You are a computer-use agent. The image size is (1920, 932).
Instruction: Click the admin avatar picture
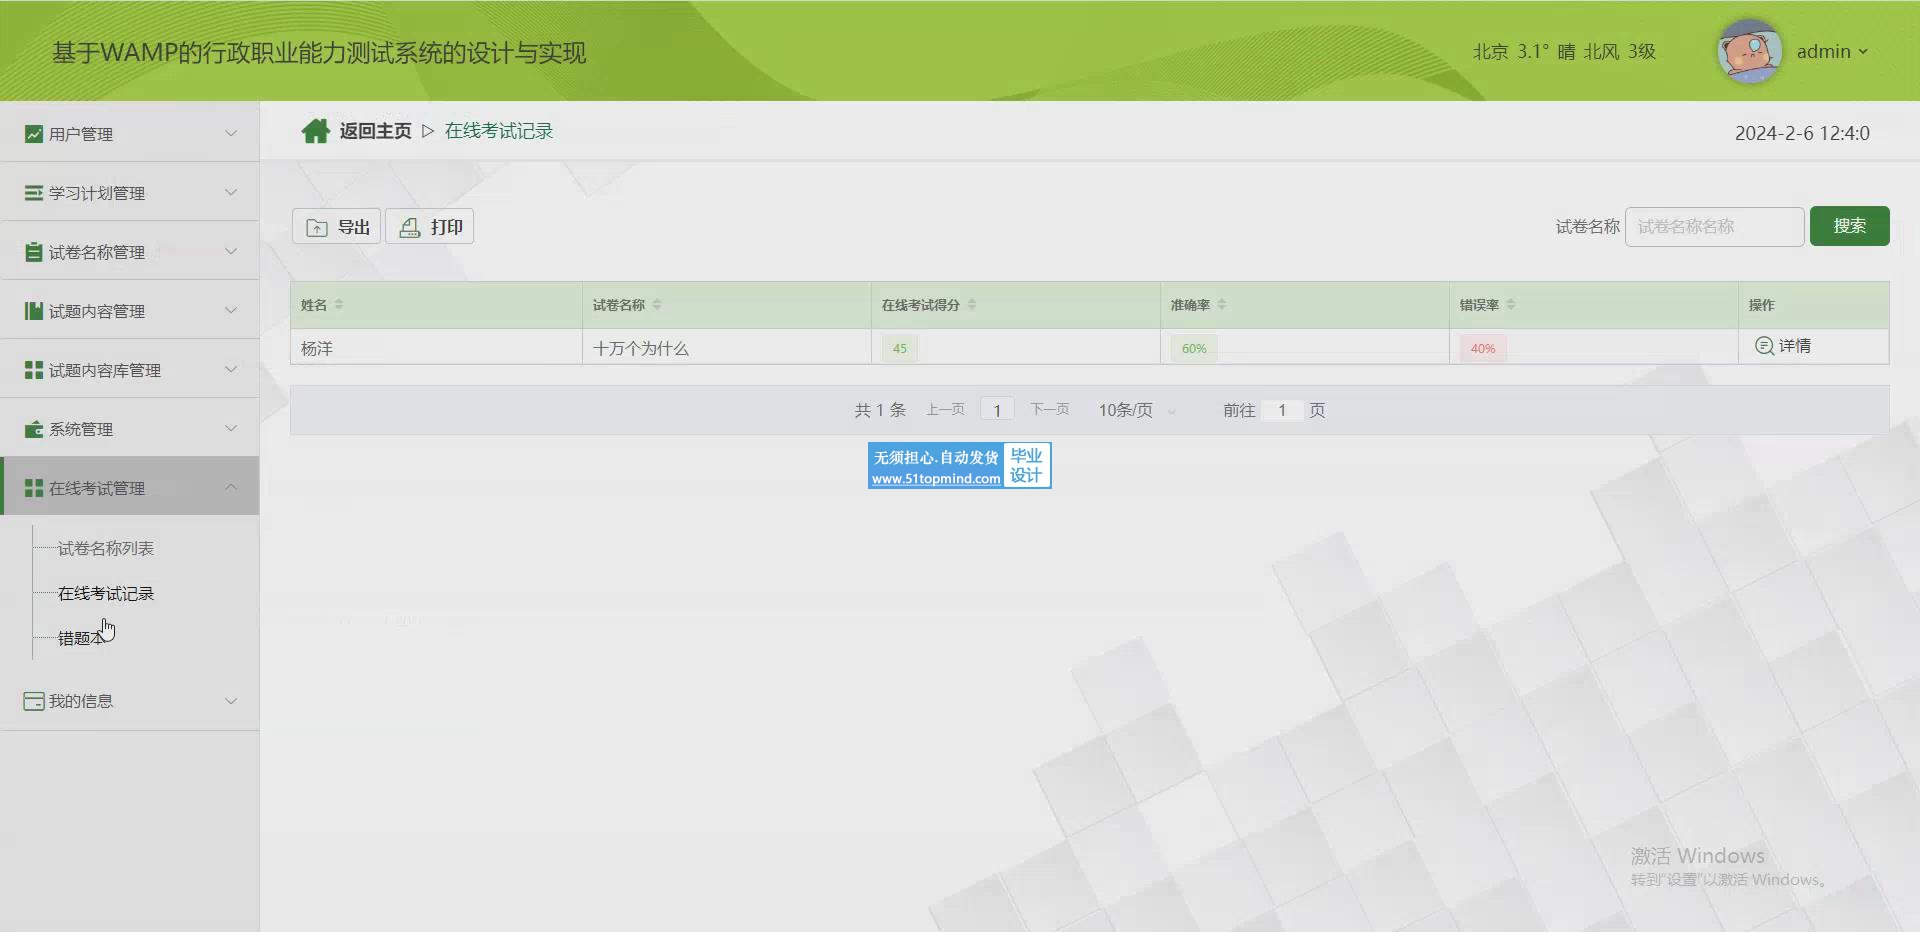coord(1749,51)
